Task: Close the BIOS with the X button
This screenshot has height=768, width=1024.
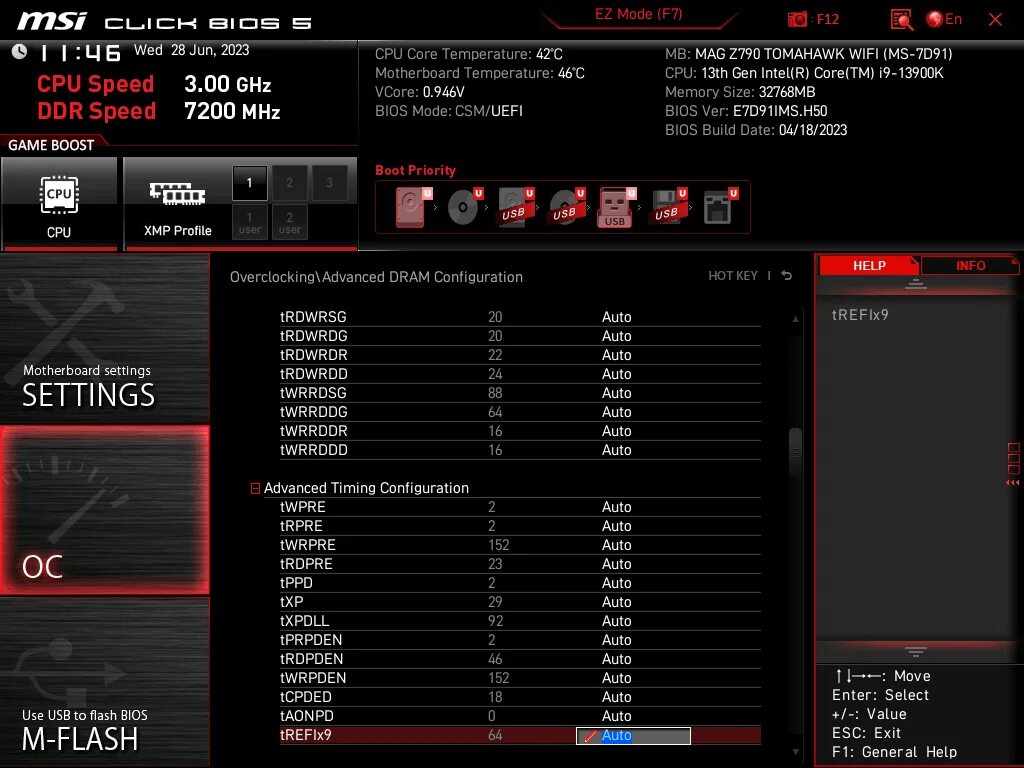Action: [x=995, y=20]
